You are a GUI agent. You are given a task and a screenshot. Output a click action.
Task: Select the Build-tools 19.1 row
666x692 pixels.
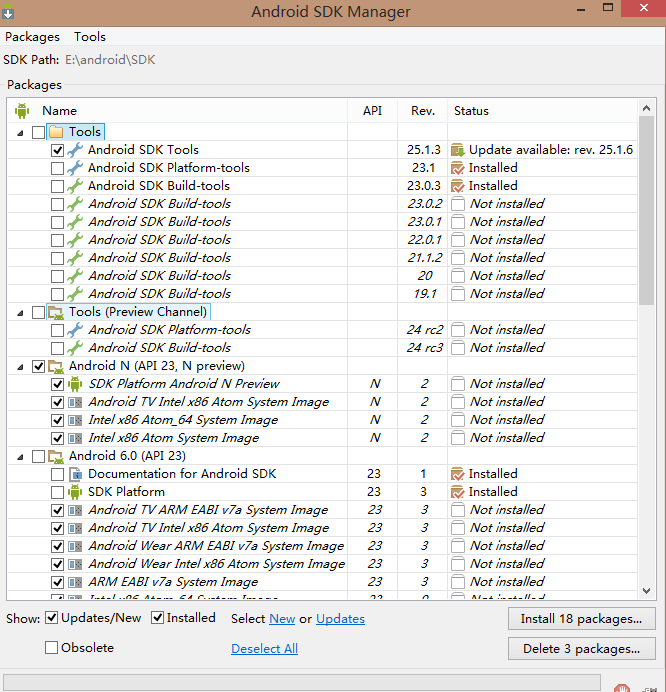coord(322,294)
